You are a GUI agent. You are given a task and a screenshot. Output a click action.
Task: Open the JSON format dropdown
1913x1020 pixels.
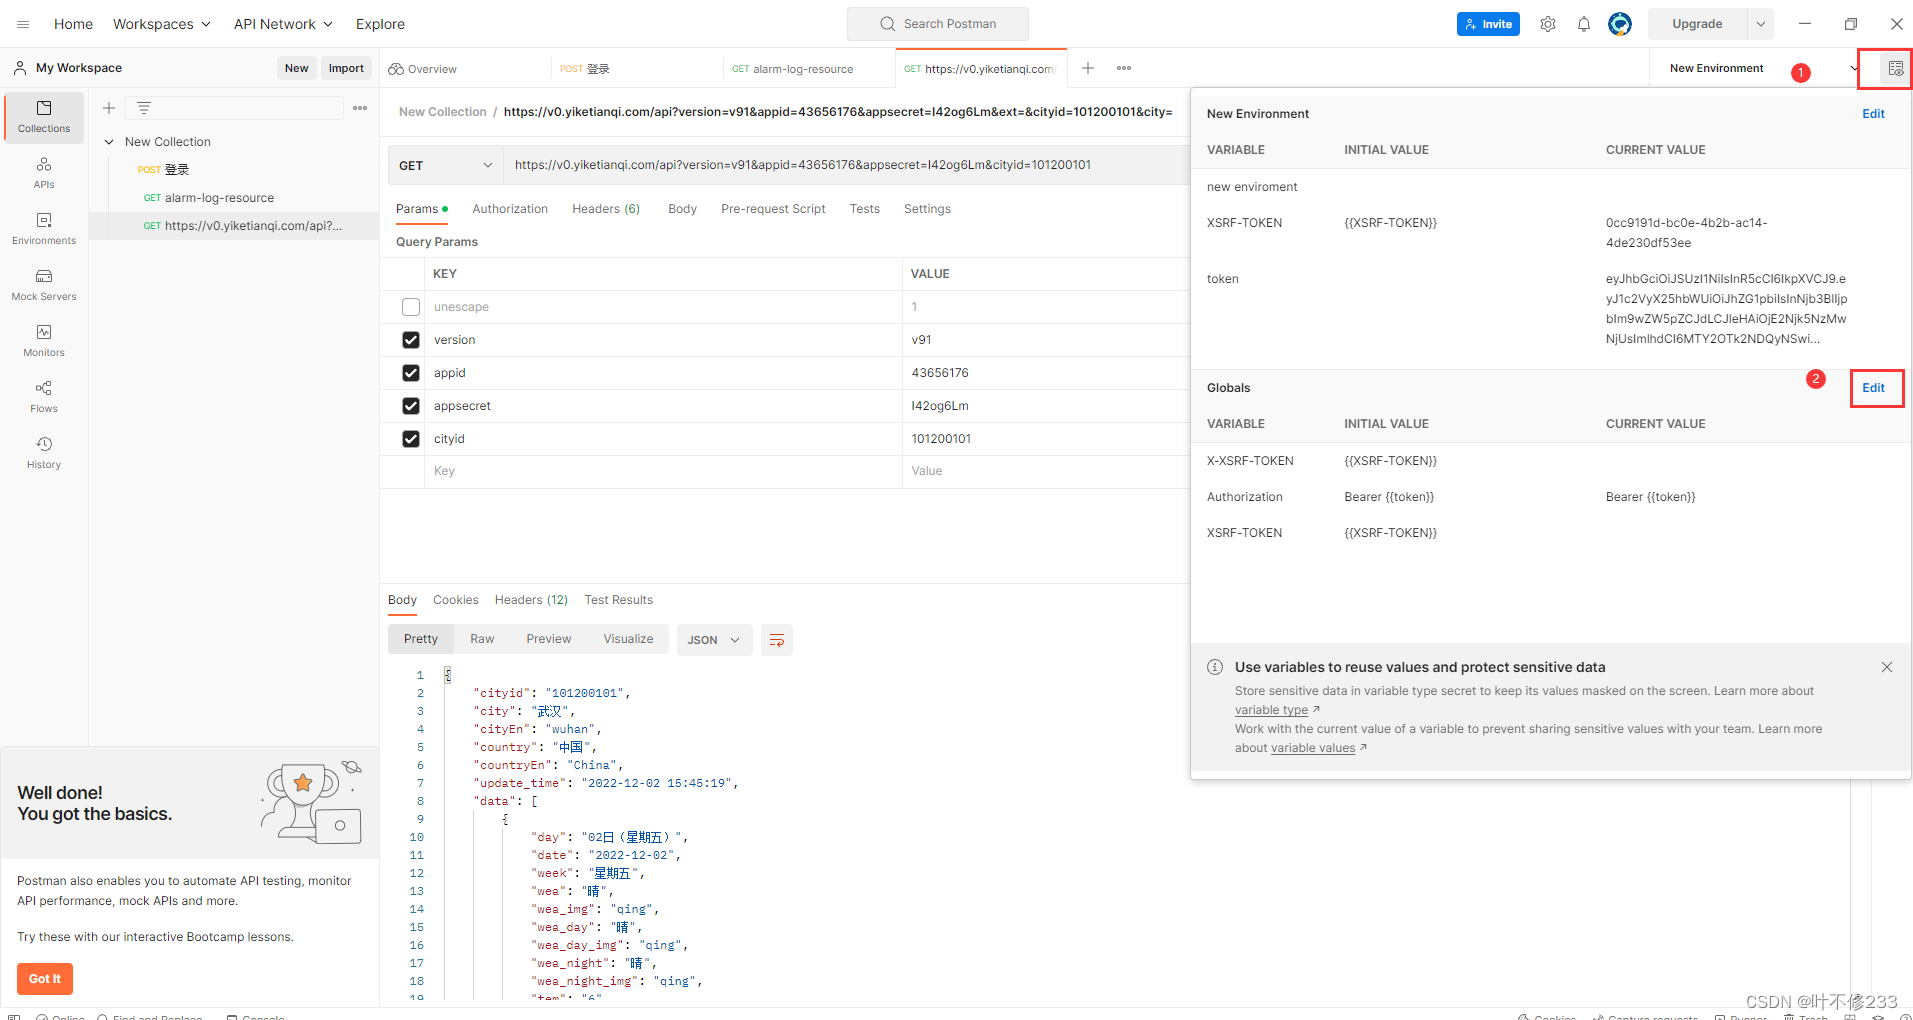tap(714, 640)
